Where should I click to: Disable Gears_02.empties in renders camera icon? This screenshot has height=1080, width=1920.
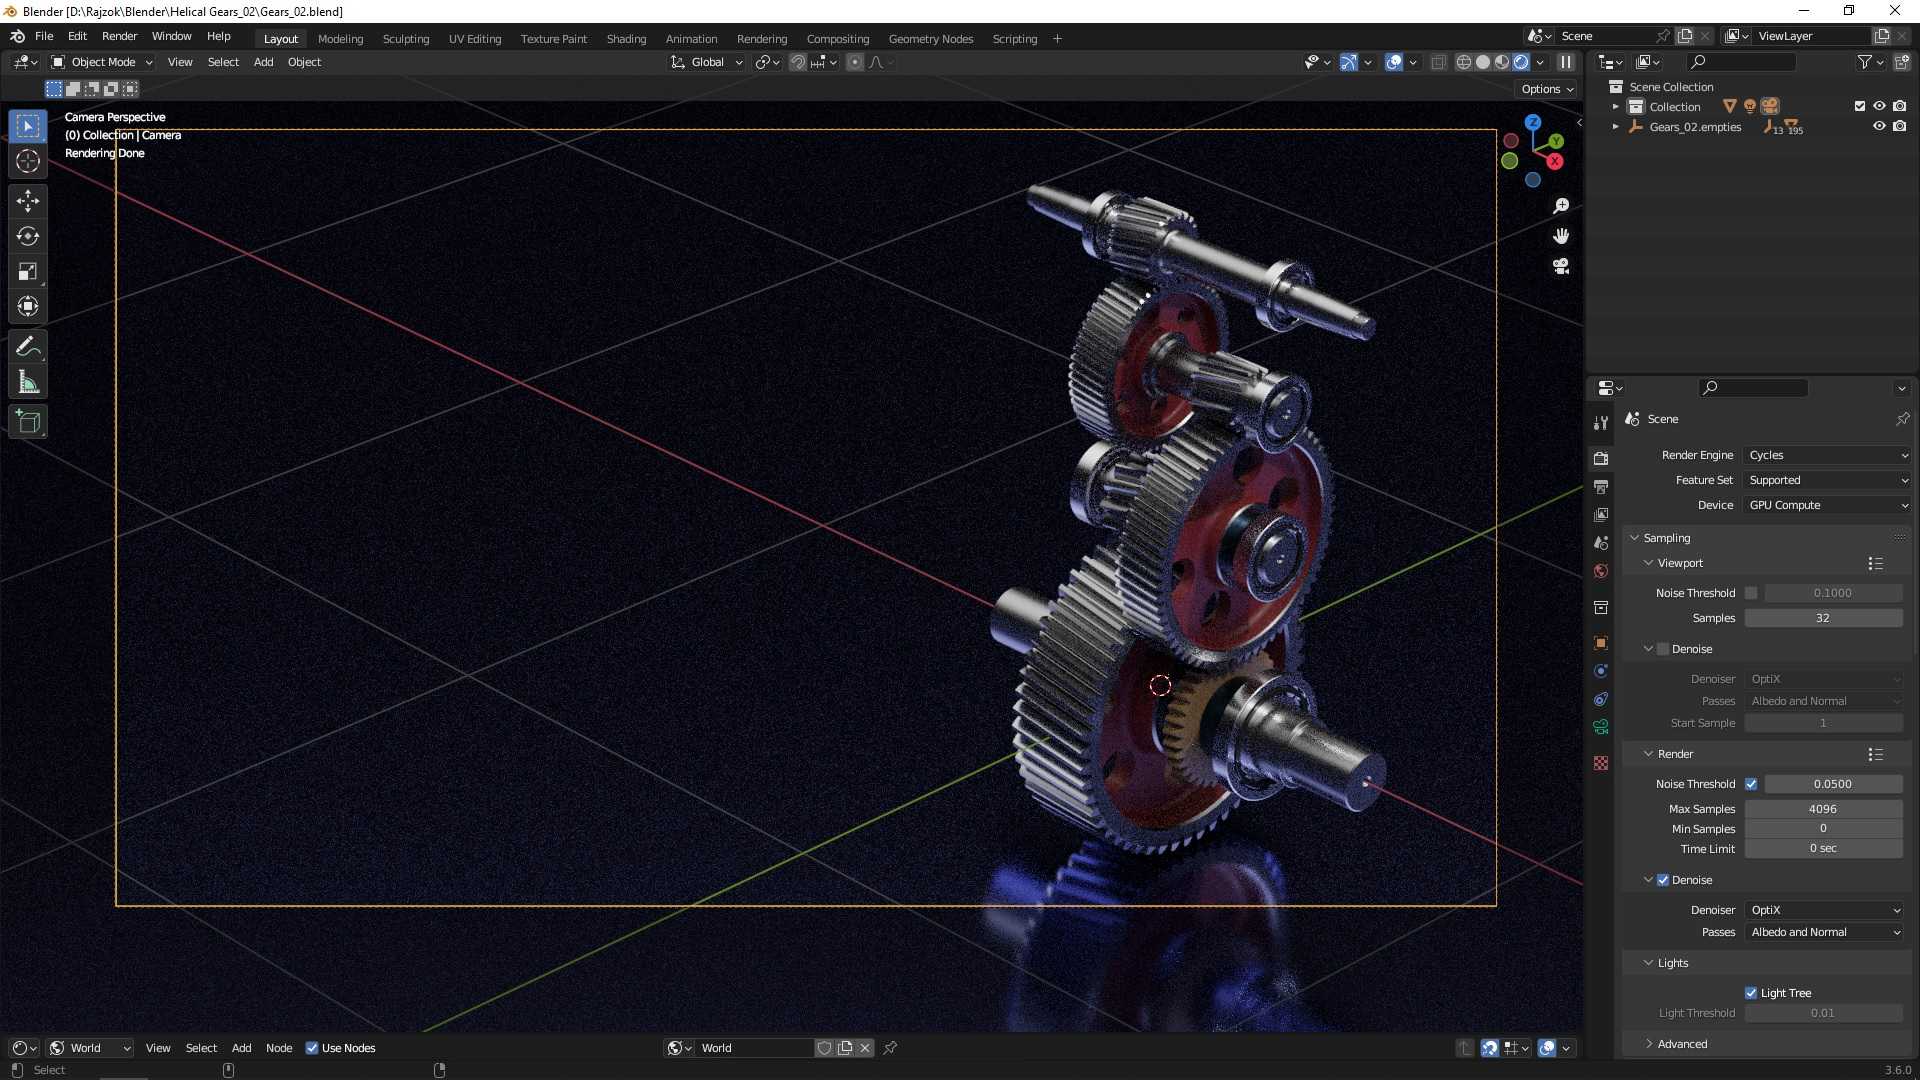(x=1899, y=126)
